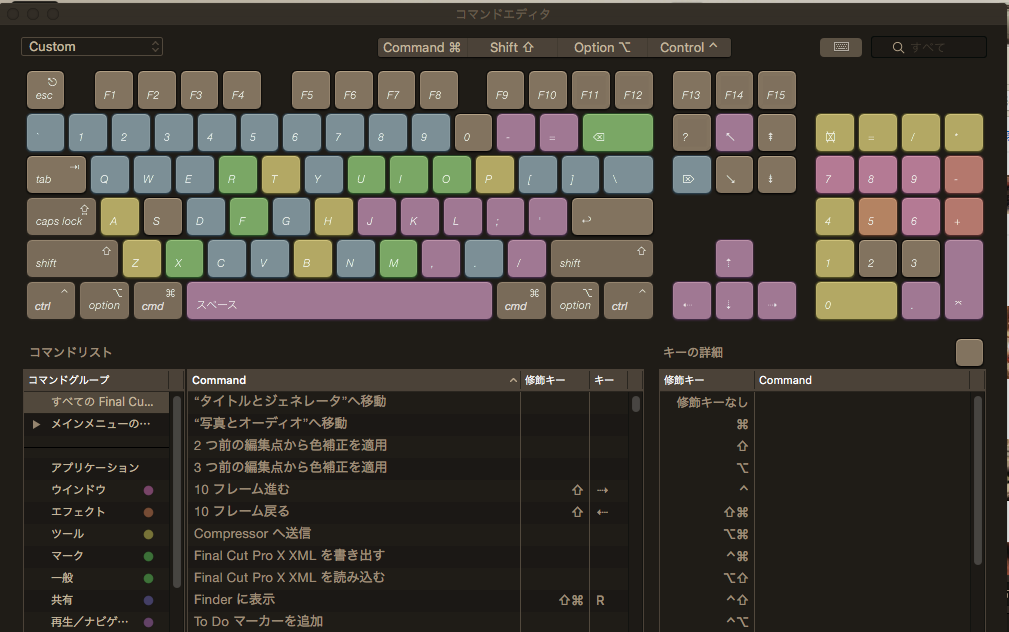Click the color swatch beside キーの詳細
This screenshot has width=1009, height=632.
[x=969, y=352]
